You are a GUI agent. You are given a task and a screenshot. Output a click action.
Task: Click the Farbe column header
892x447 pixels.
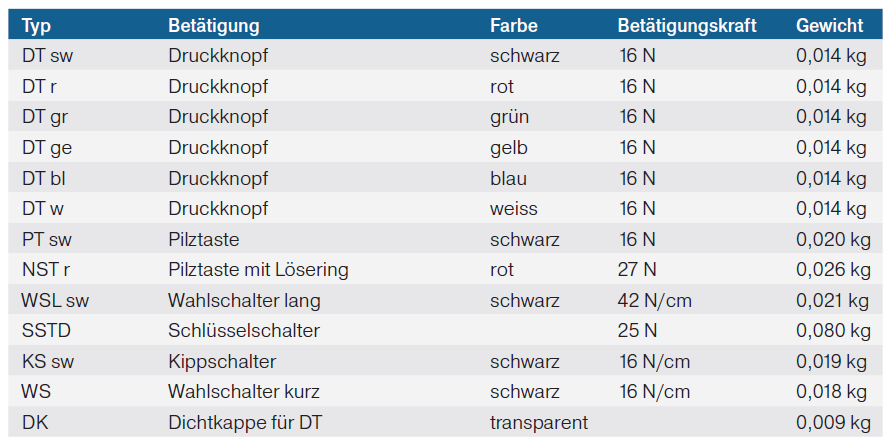[515, 25]
